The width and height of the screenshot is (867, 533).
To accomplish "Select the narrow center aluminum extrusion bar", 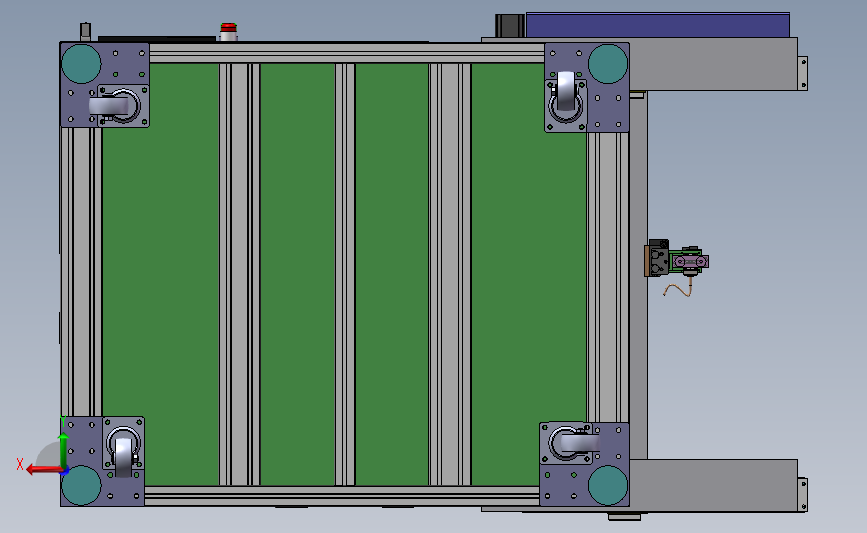I will click(x=345, y=274).
